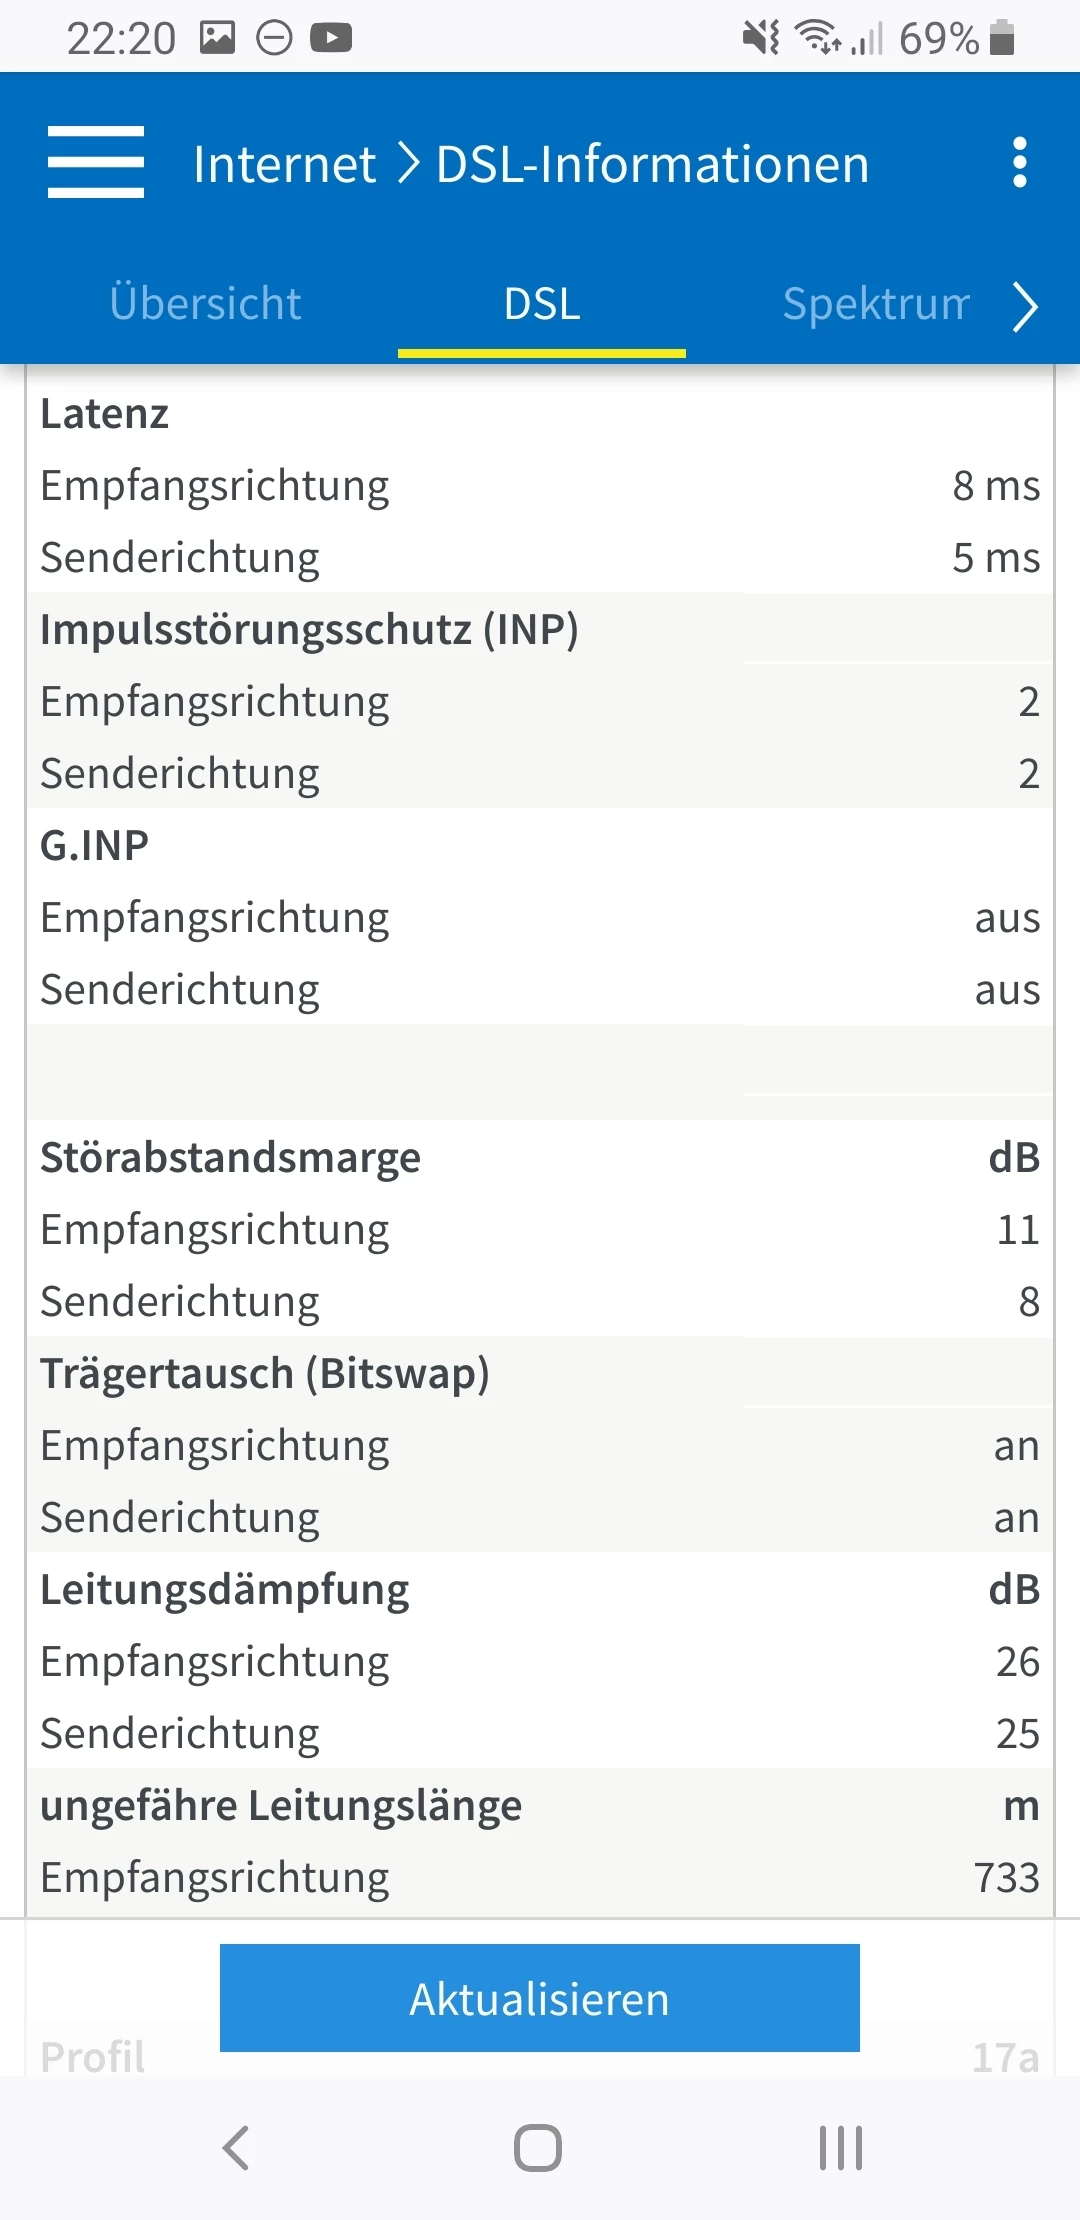Tap the Leitungsdämpfung section heading
Screen dimensions: 1080x2220
tap(225, 1589)
